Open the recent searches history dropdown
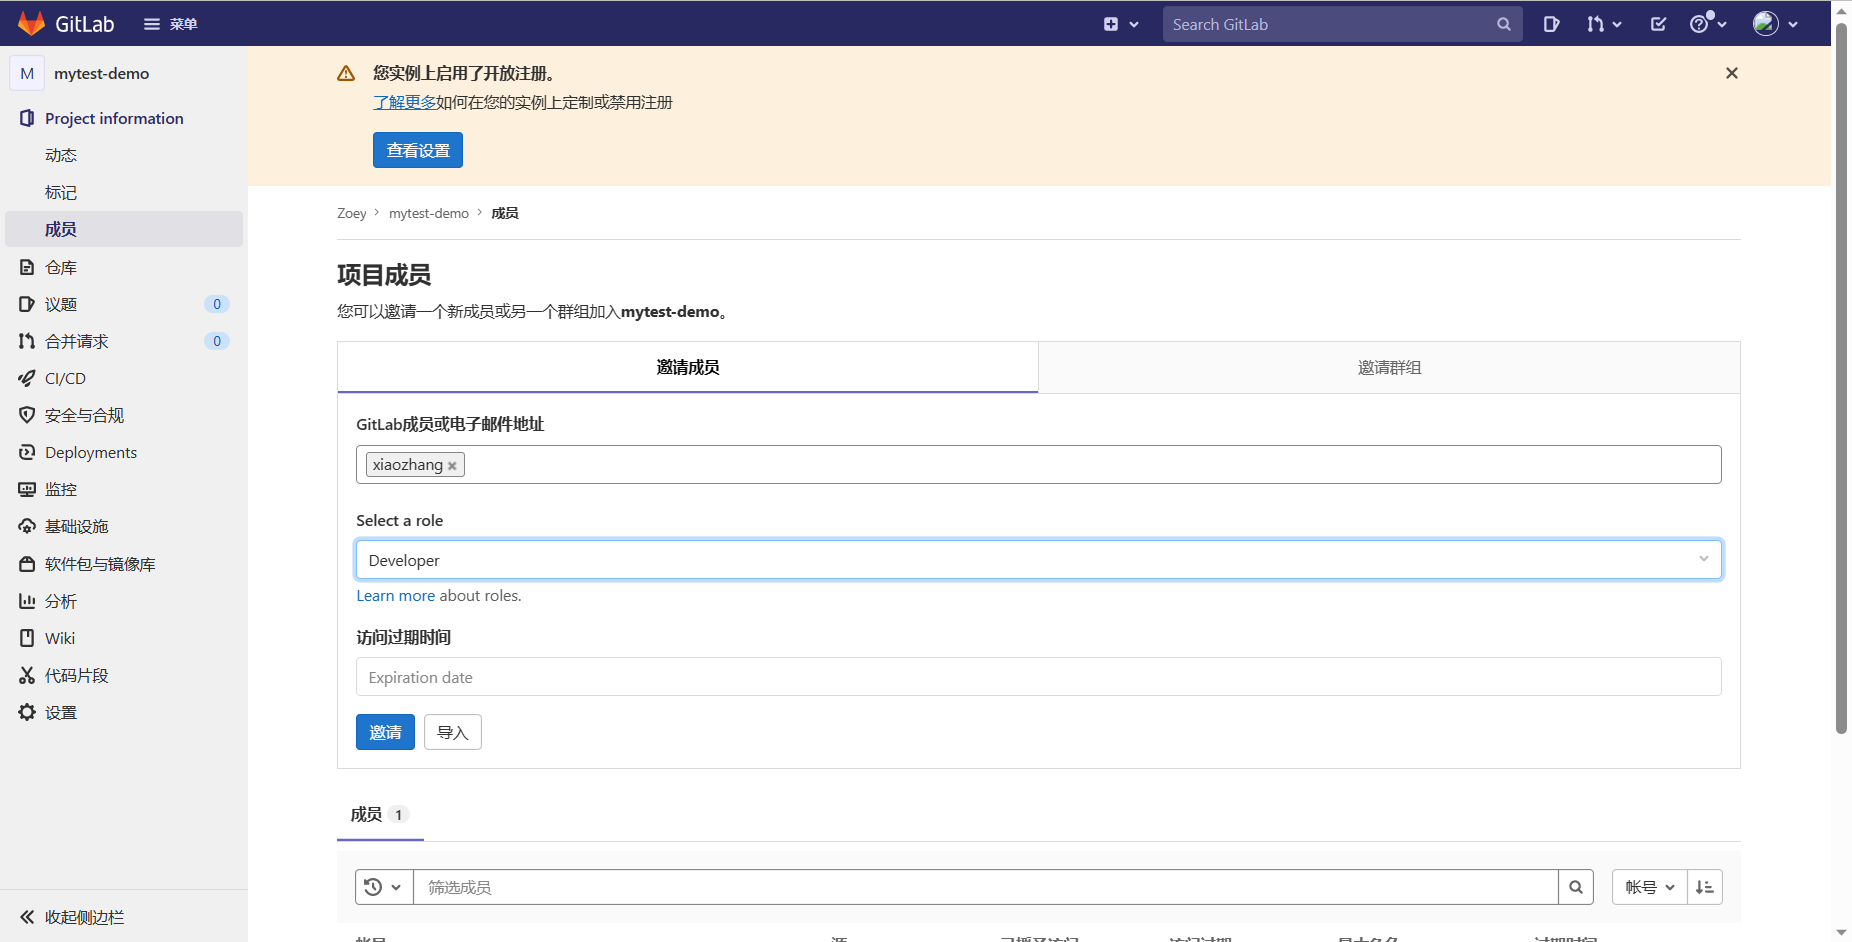This screenshot has height=942, width=1852. tap(384, 887)
